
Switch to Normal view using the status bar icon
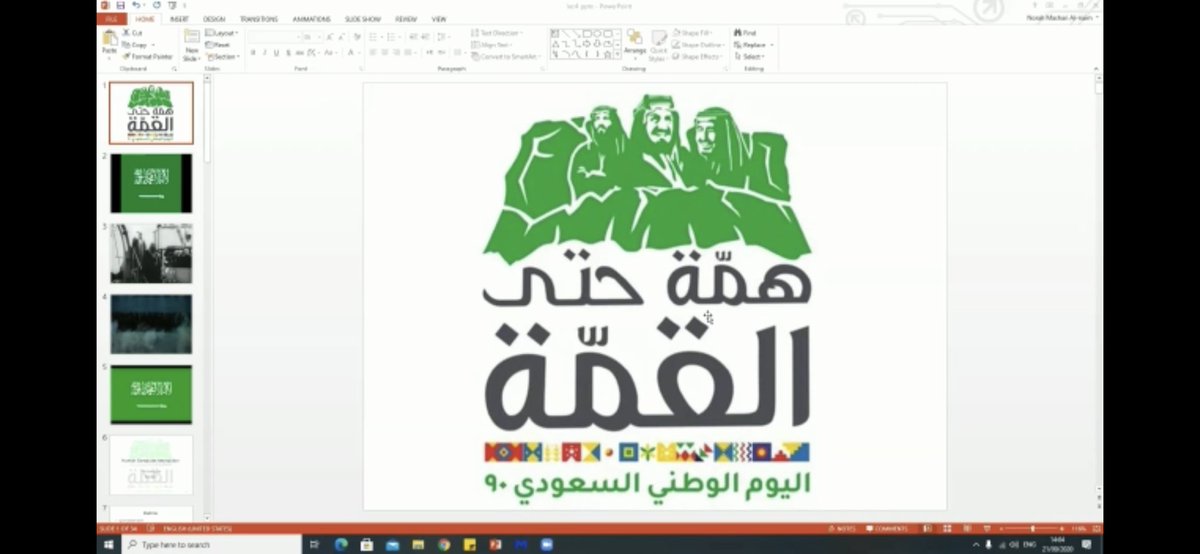point(926,527)
